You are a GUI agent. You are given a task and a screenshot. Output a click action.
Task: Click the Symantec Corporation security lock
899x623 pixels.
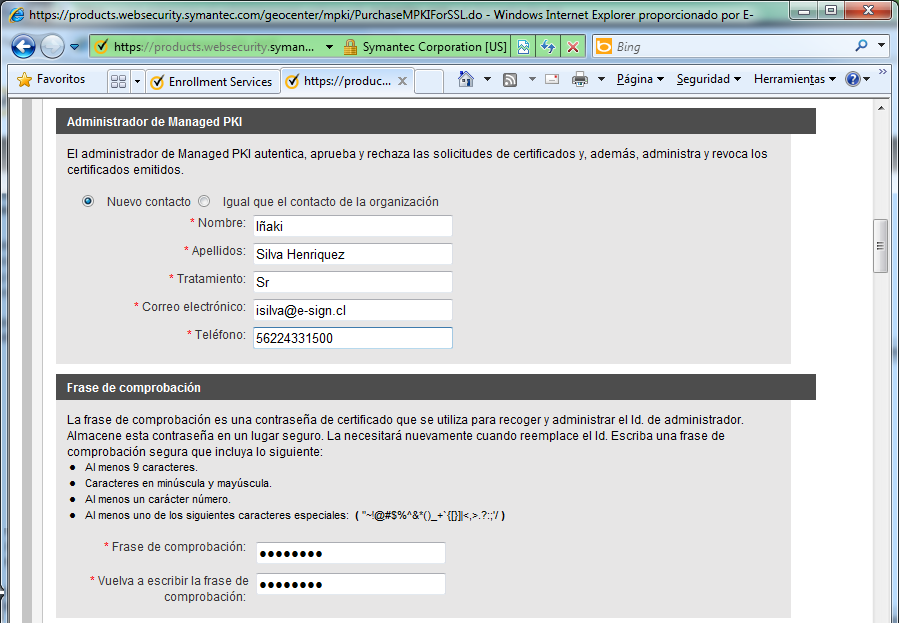coord(350,47)
